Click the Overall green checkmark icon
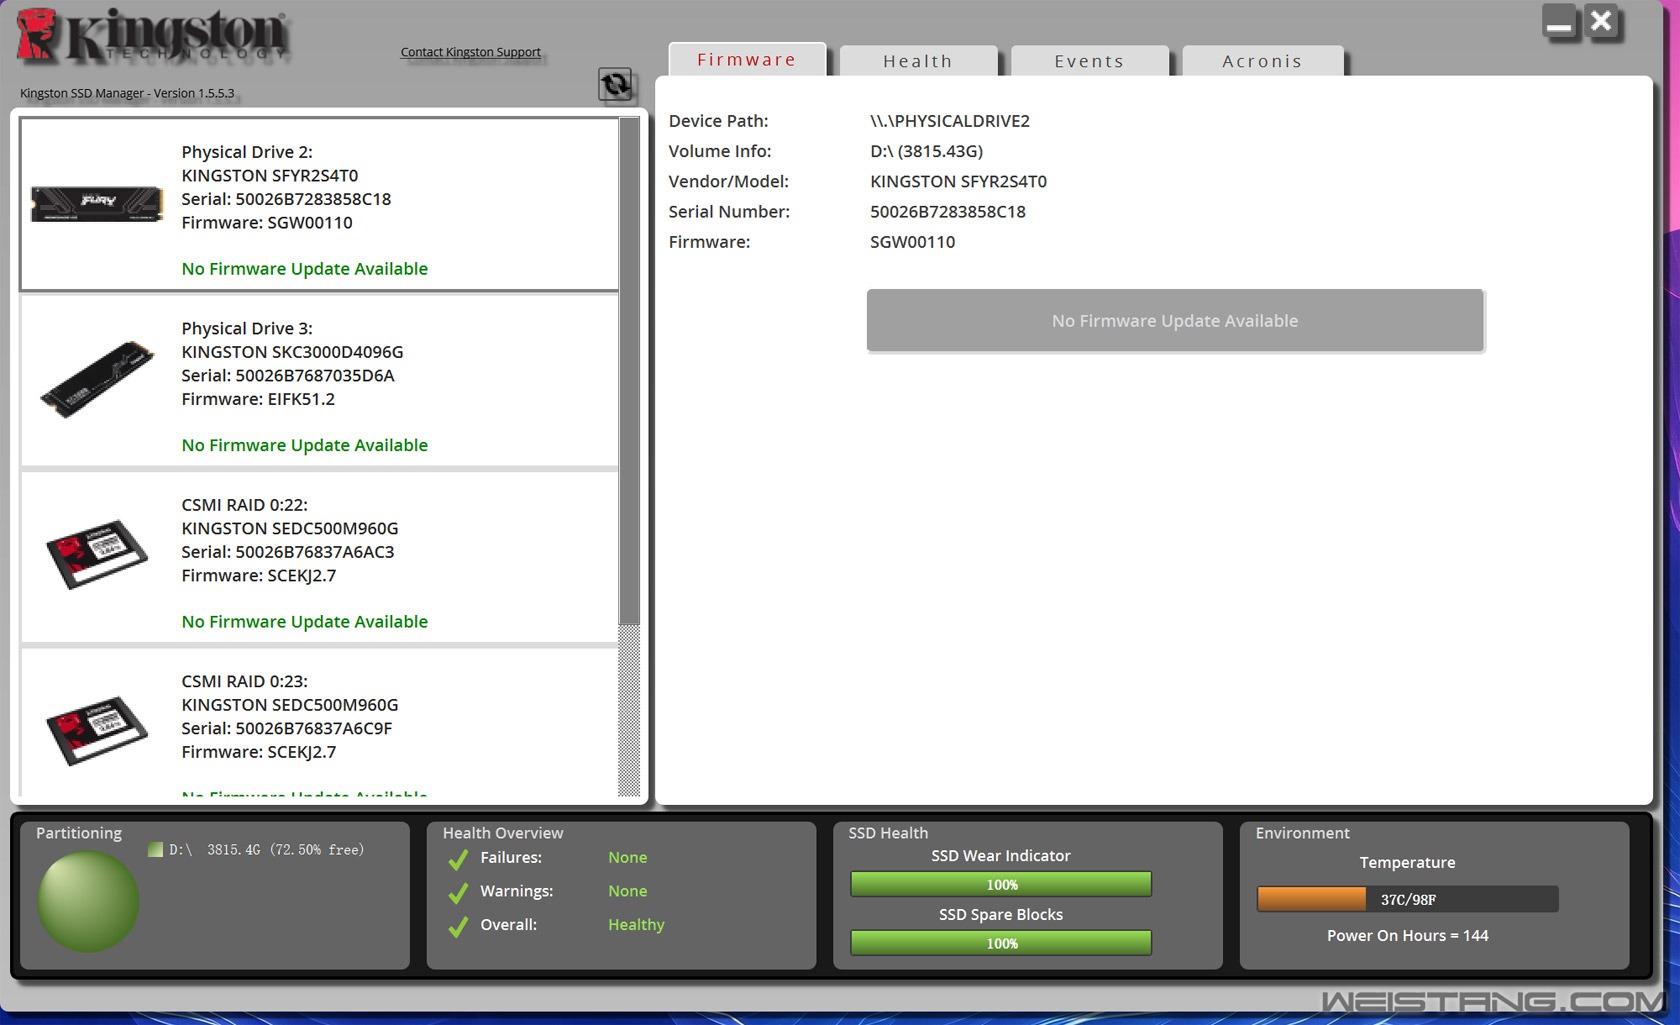This screenshot has width=1680, height=1025. coord(458,927)
